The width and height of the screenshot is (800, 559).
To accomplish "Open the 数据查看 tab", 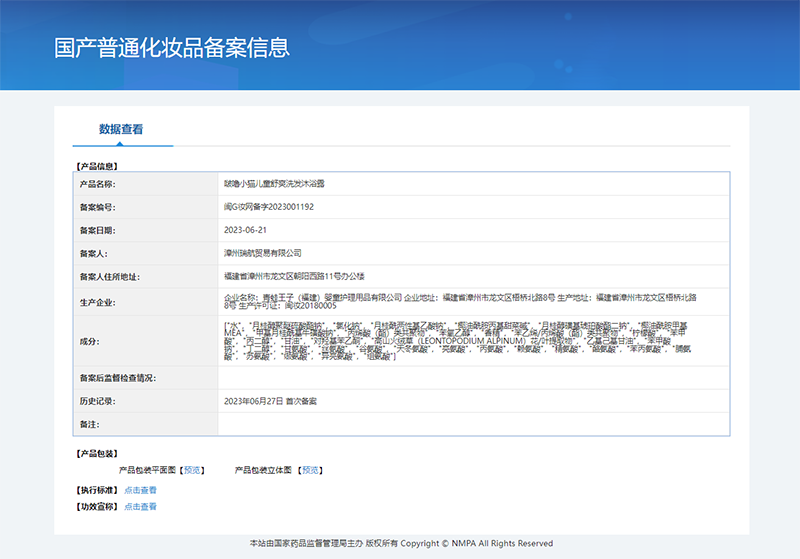I will [x=121, y=129].
